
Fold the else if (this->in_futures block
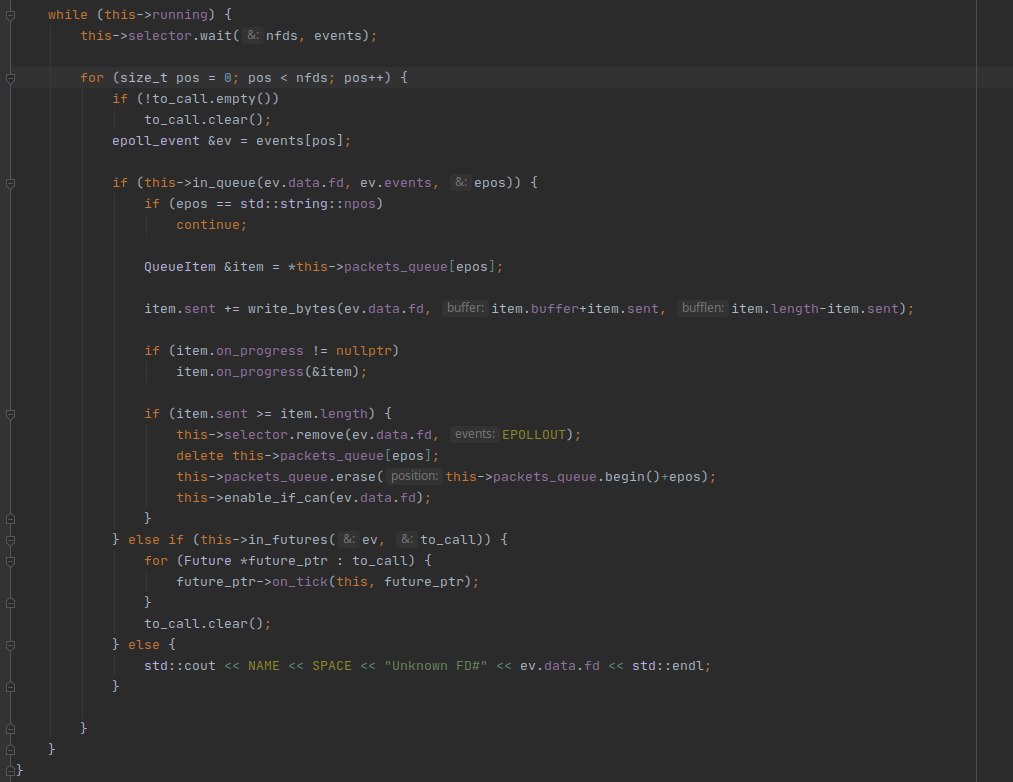(x=10, y=540)
